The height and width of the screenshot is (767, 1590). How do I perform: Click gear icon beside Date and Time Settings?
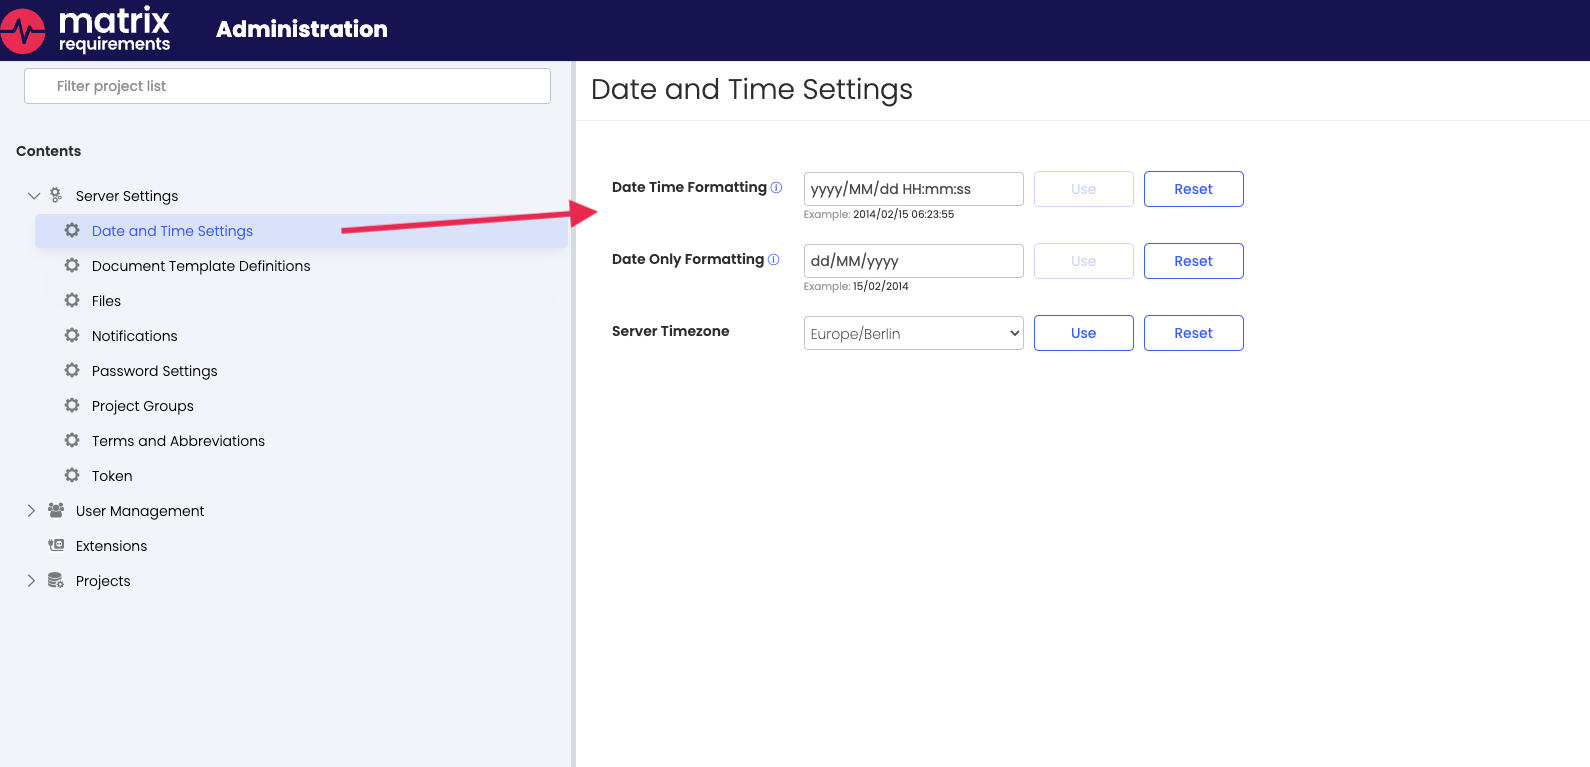(72, 230)
